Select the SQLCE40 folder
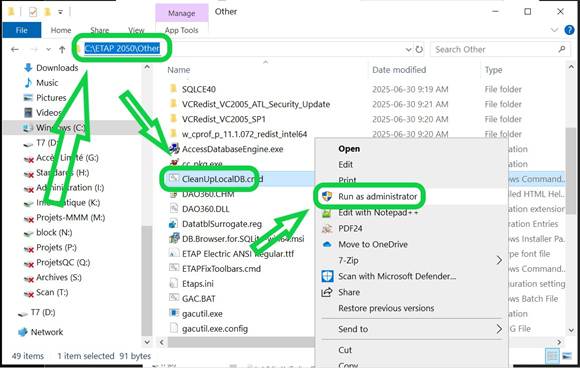Viewport: 580px width, 368px height. click(x=199, y=89)
